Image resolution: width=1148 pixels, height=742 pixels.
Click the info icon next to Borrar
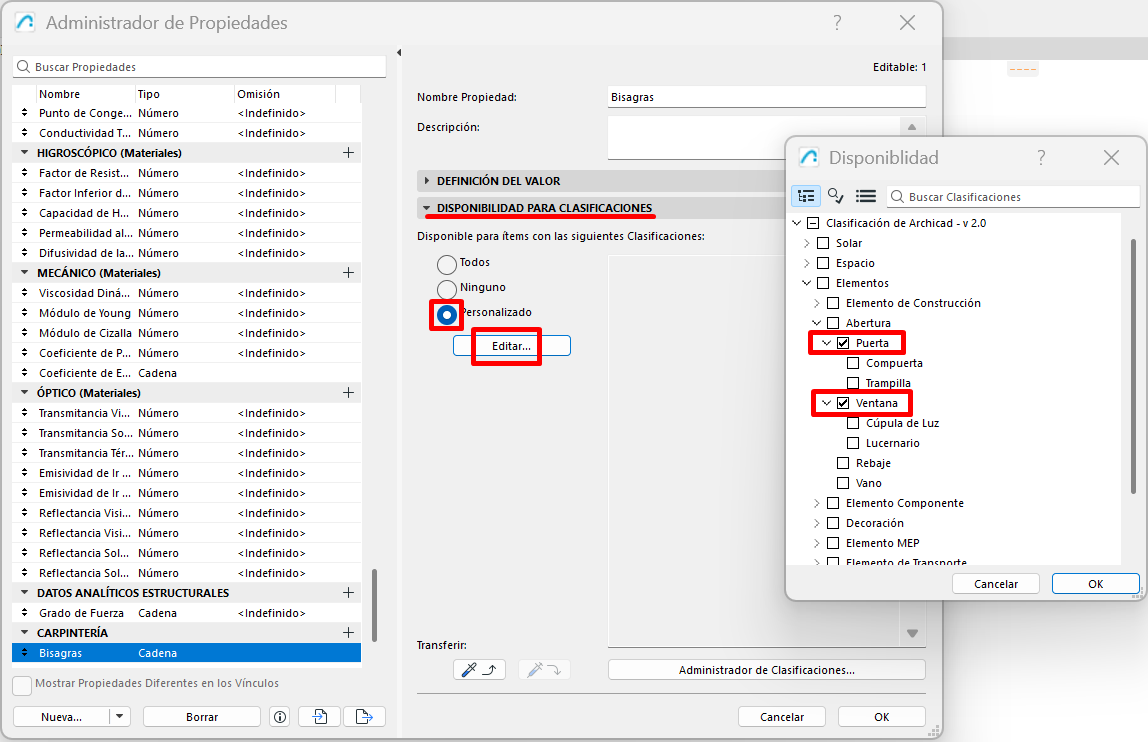point(280,717)
